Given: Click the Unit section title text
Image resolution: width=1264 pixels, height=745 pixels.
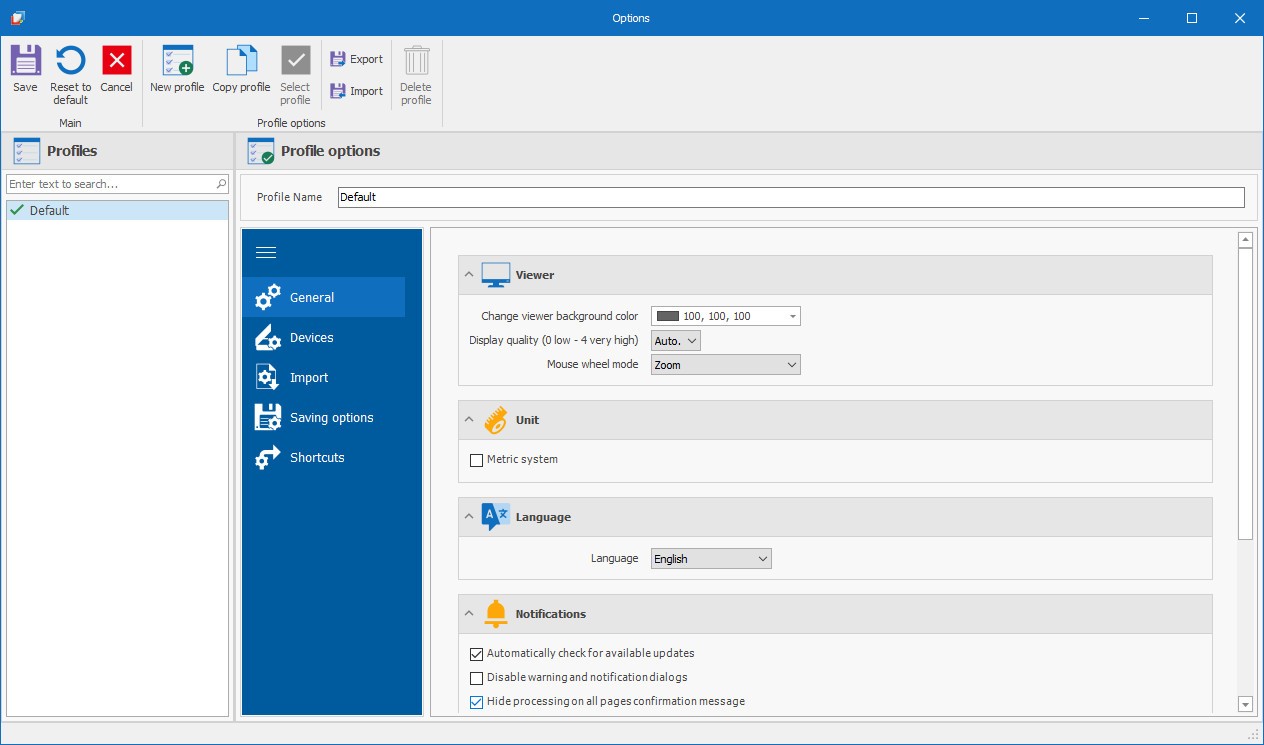Looking at the screenshot, I should click(527, 420).
